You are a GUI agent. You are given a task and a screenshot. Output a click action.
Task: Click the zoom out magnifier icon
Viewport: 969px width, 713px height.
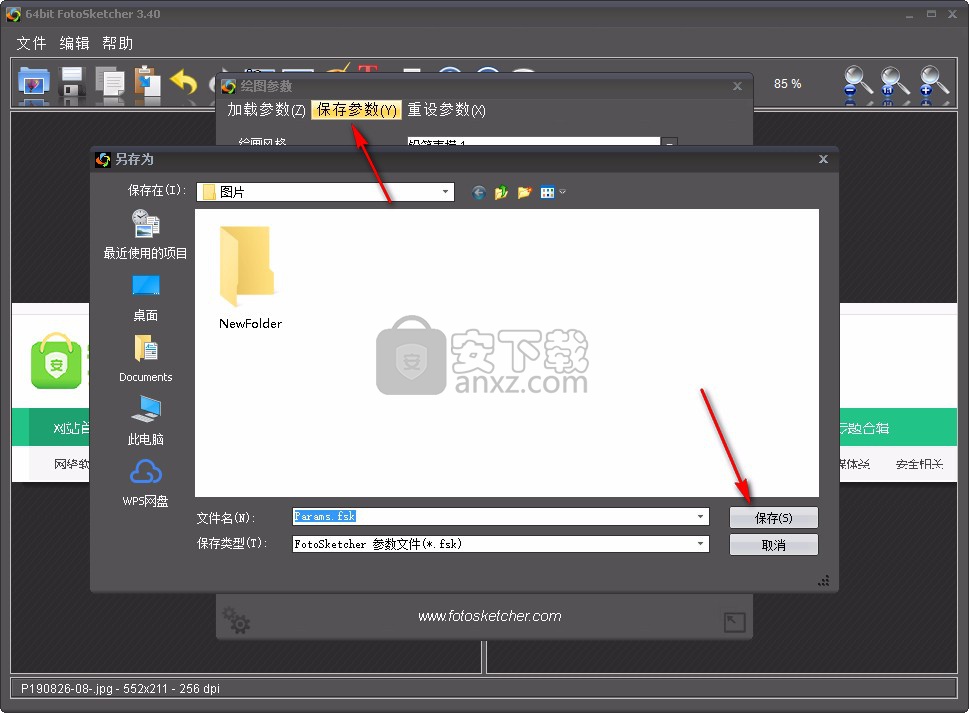click(x=858, y=84)
